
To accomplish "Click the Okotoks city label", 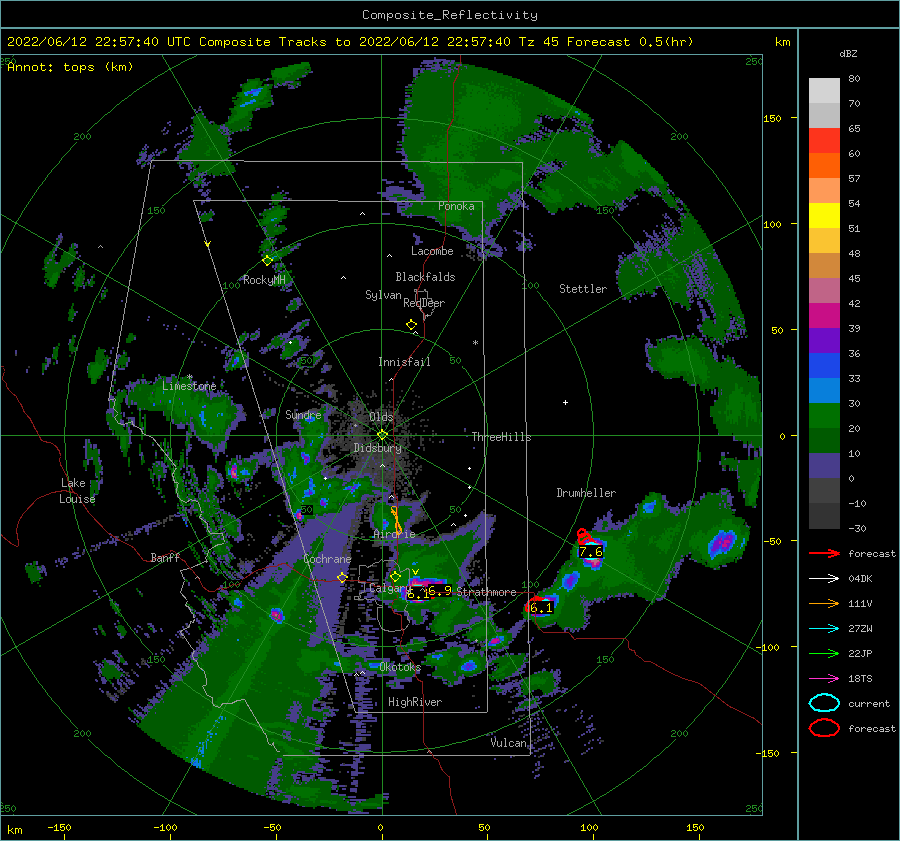I will 400,667.
